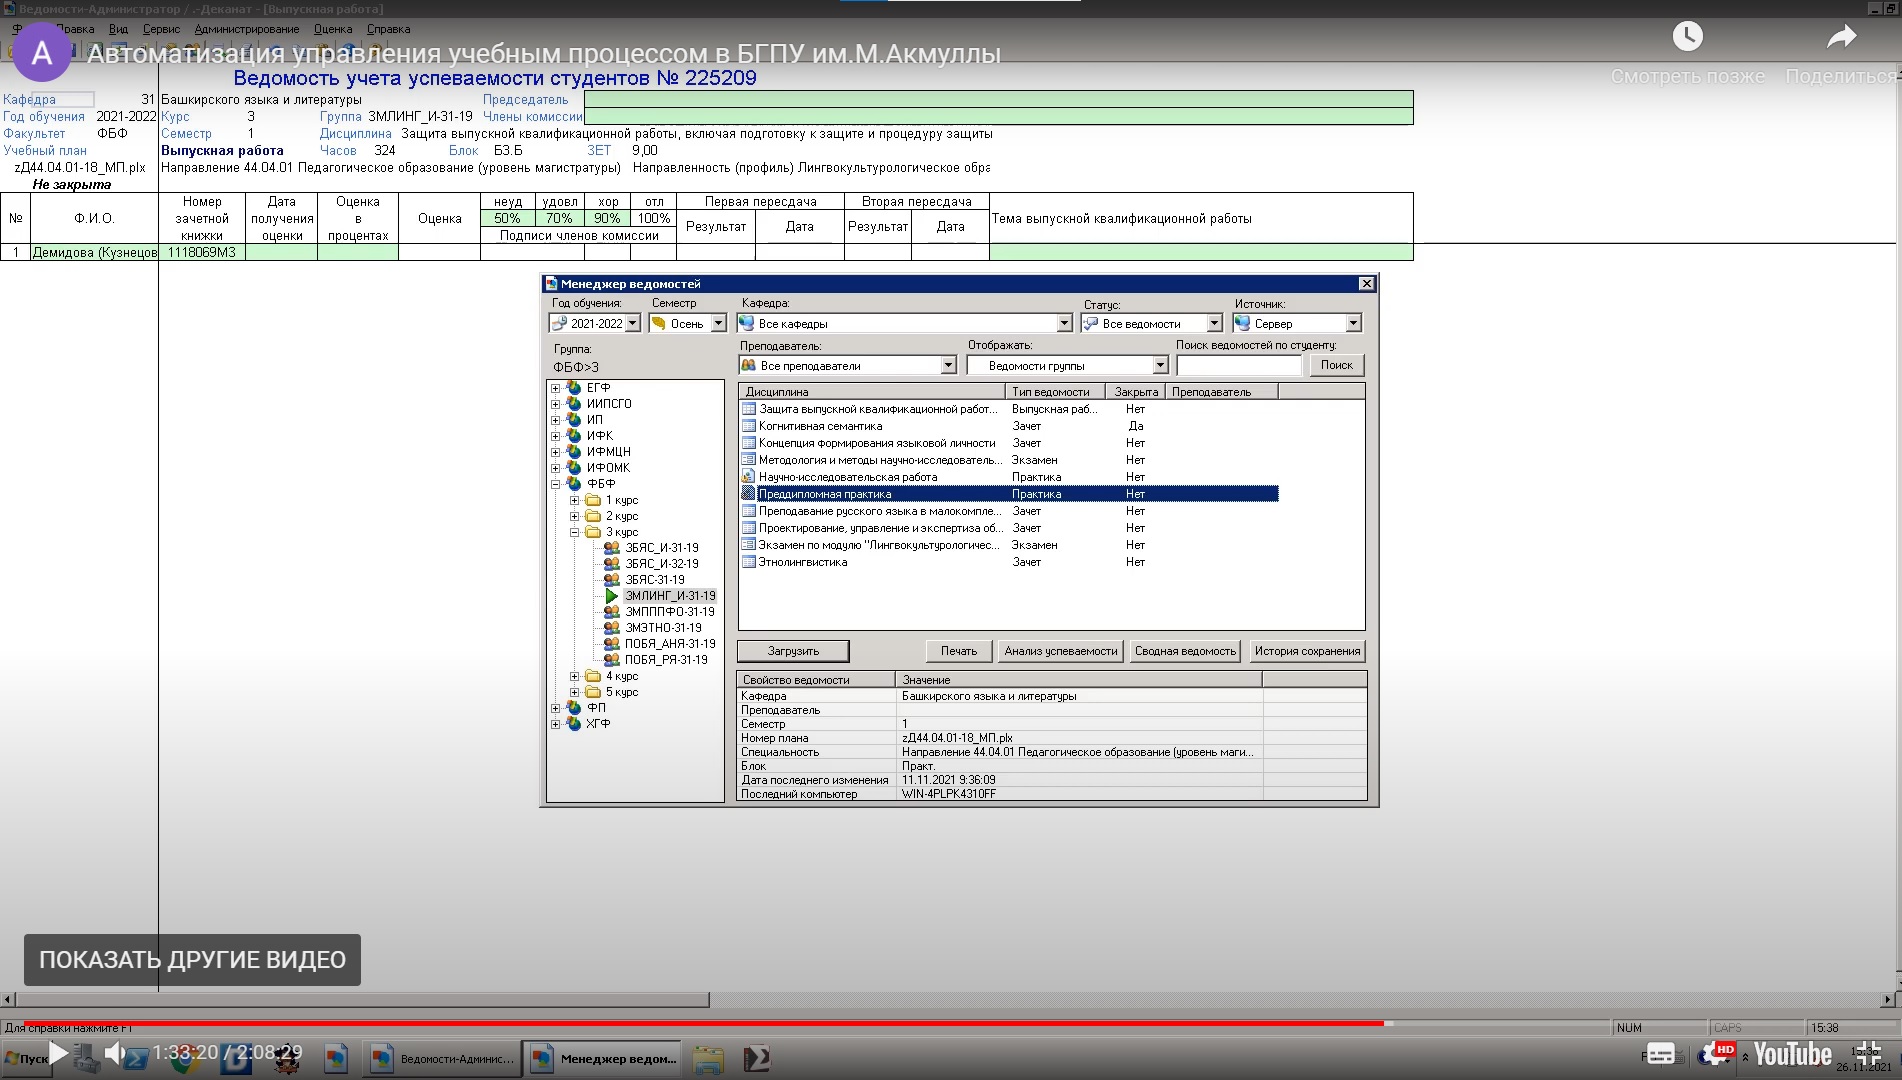Expand the ЕГФ faculty tree node
The height and width of the screenshot is (1080, 1902).
556,388
